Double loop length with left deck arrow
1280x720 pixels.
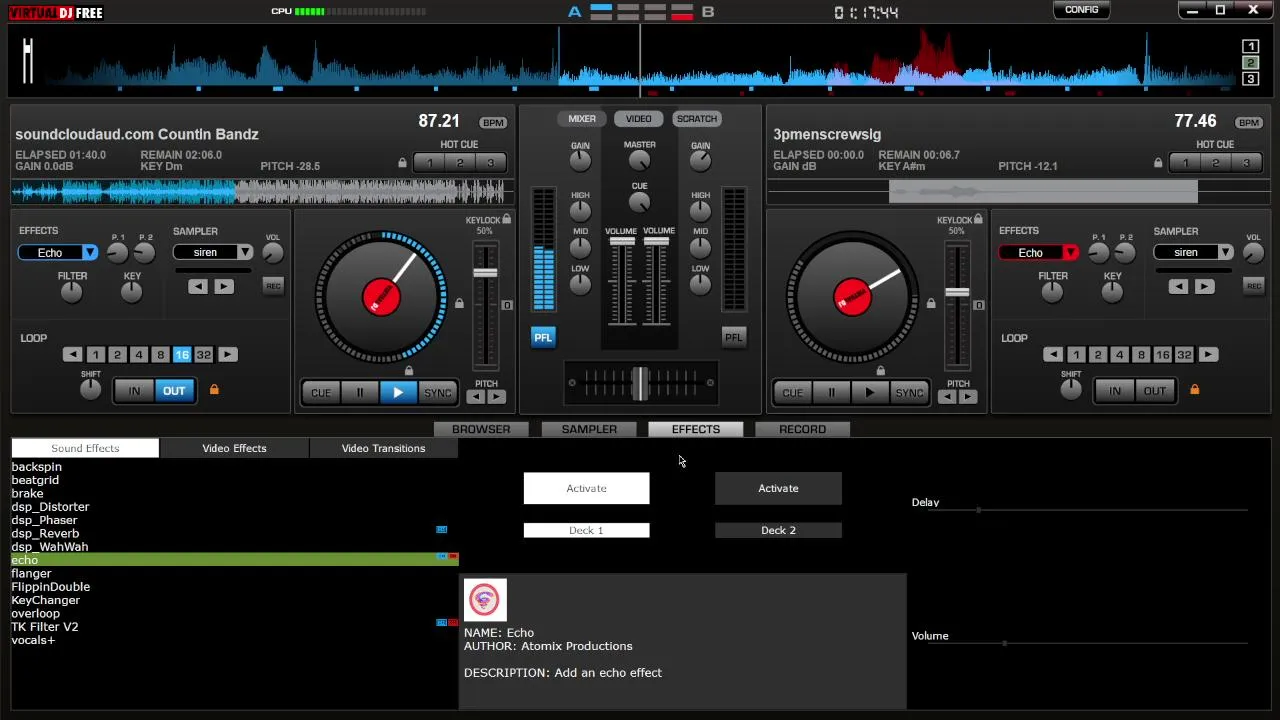point(227,355)
